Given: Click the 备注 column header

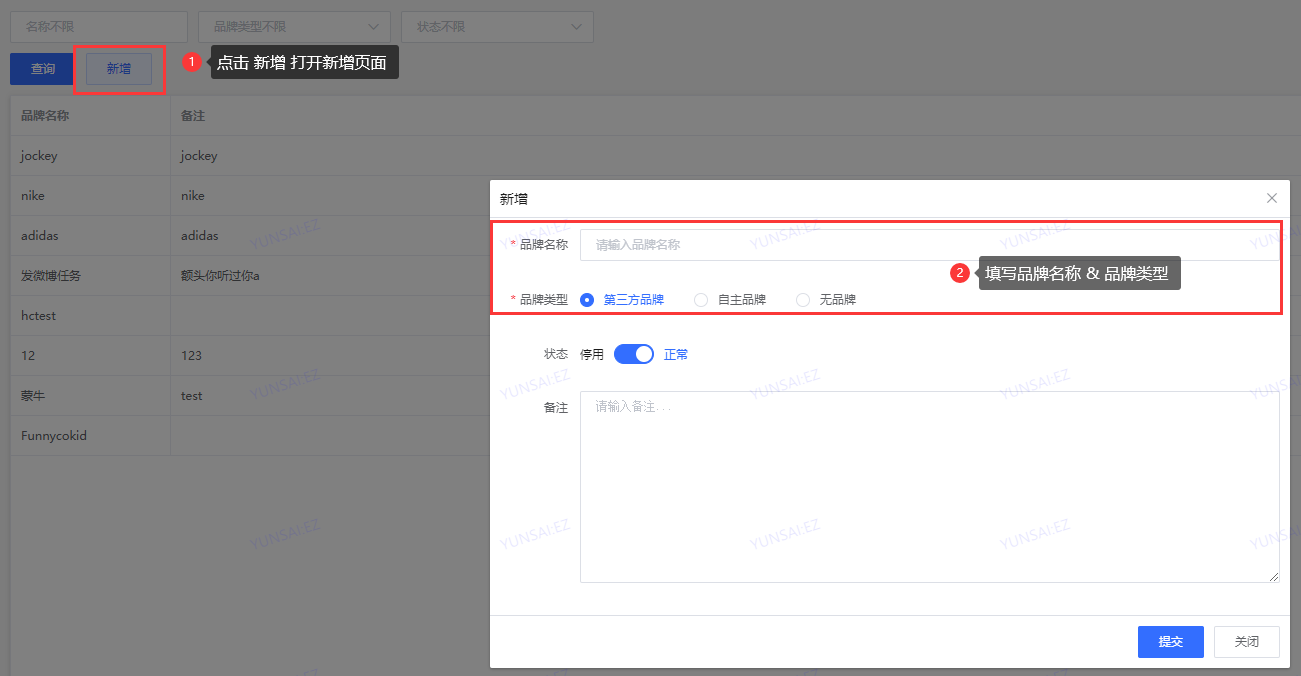Looking at the screenshot, I should pos(193,116).
